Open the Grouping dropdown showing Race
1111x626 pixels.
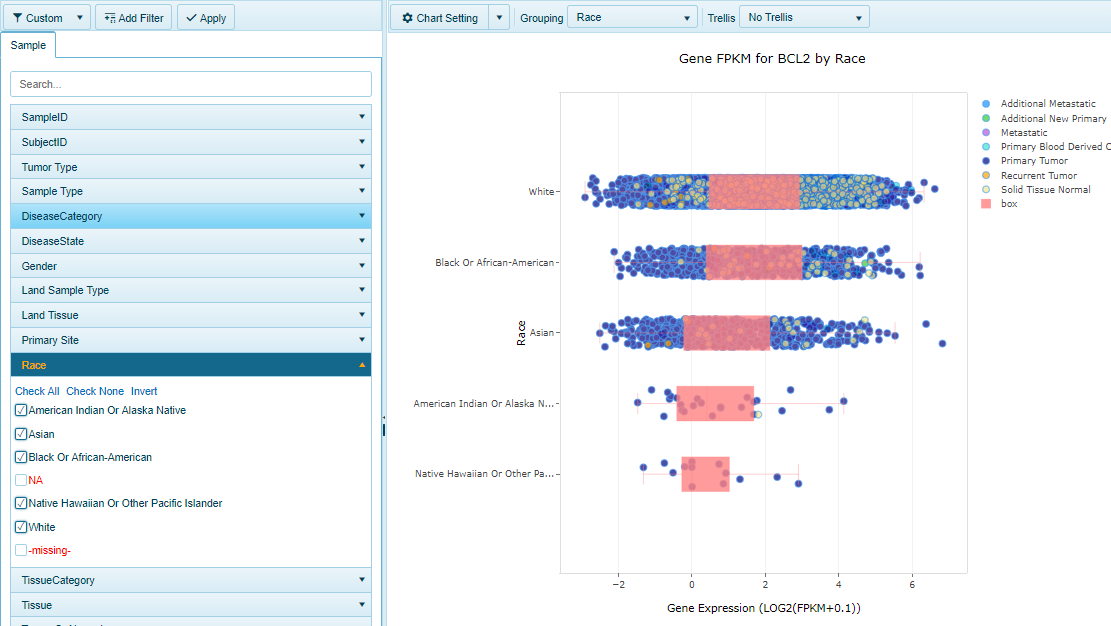pyautogui.click(x=632, y=18)
